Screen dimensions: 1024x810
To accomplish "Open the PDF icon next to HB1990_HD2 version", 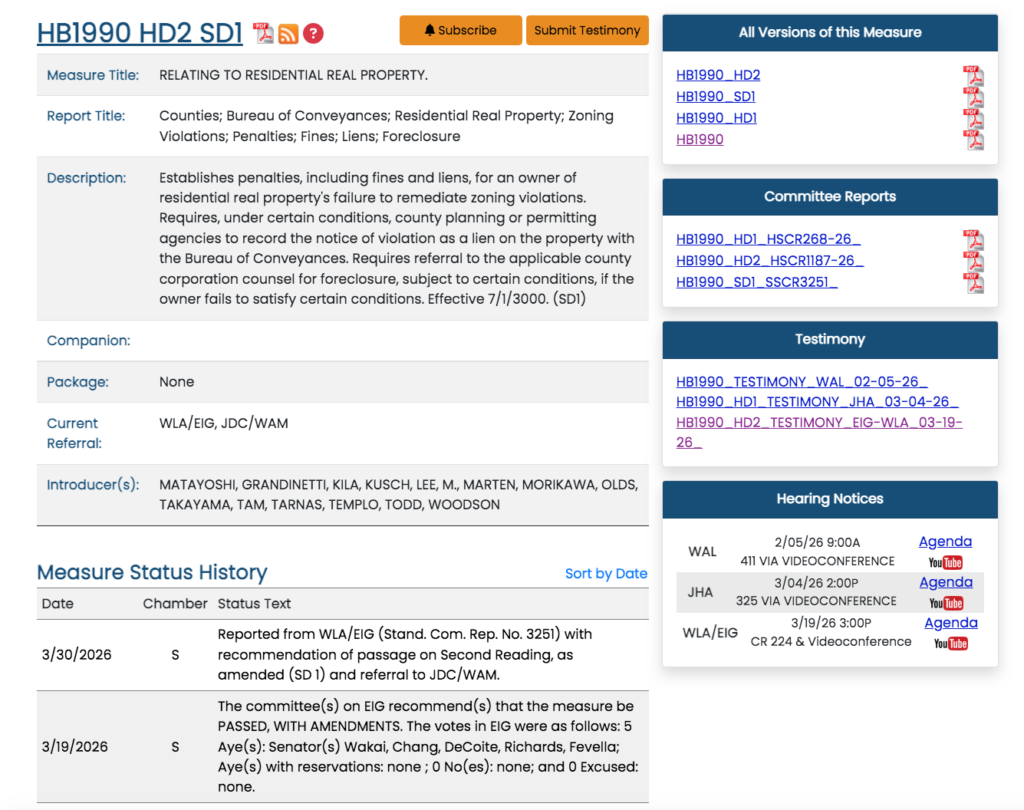I will 972,76.
